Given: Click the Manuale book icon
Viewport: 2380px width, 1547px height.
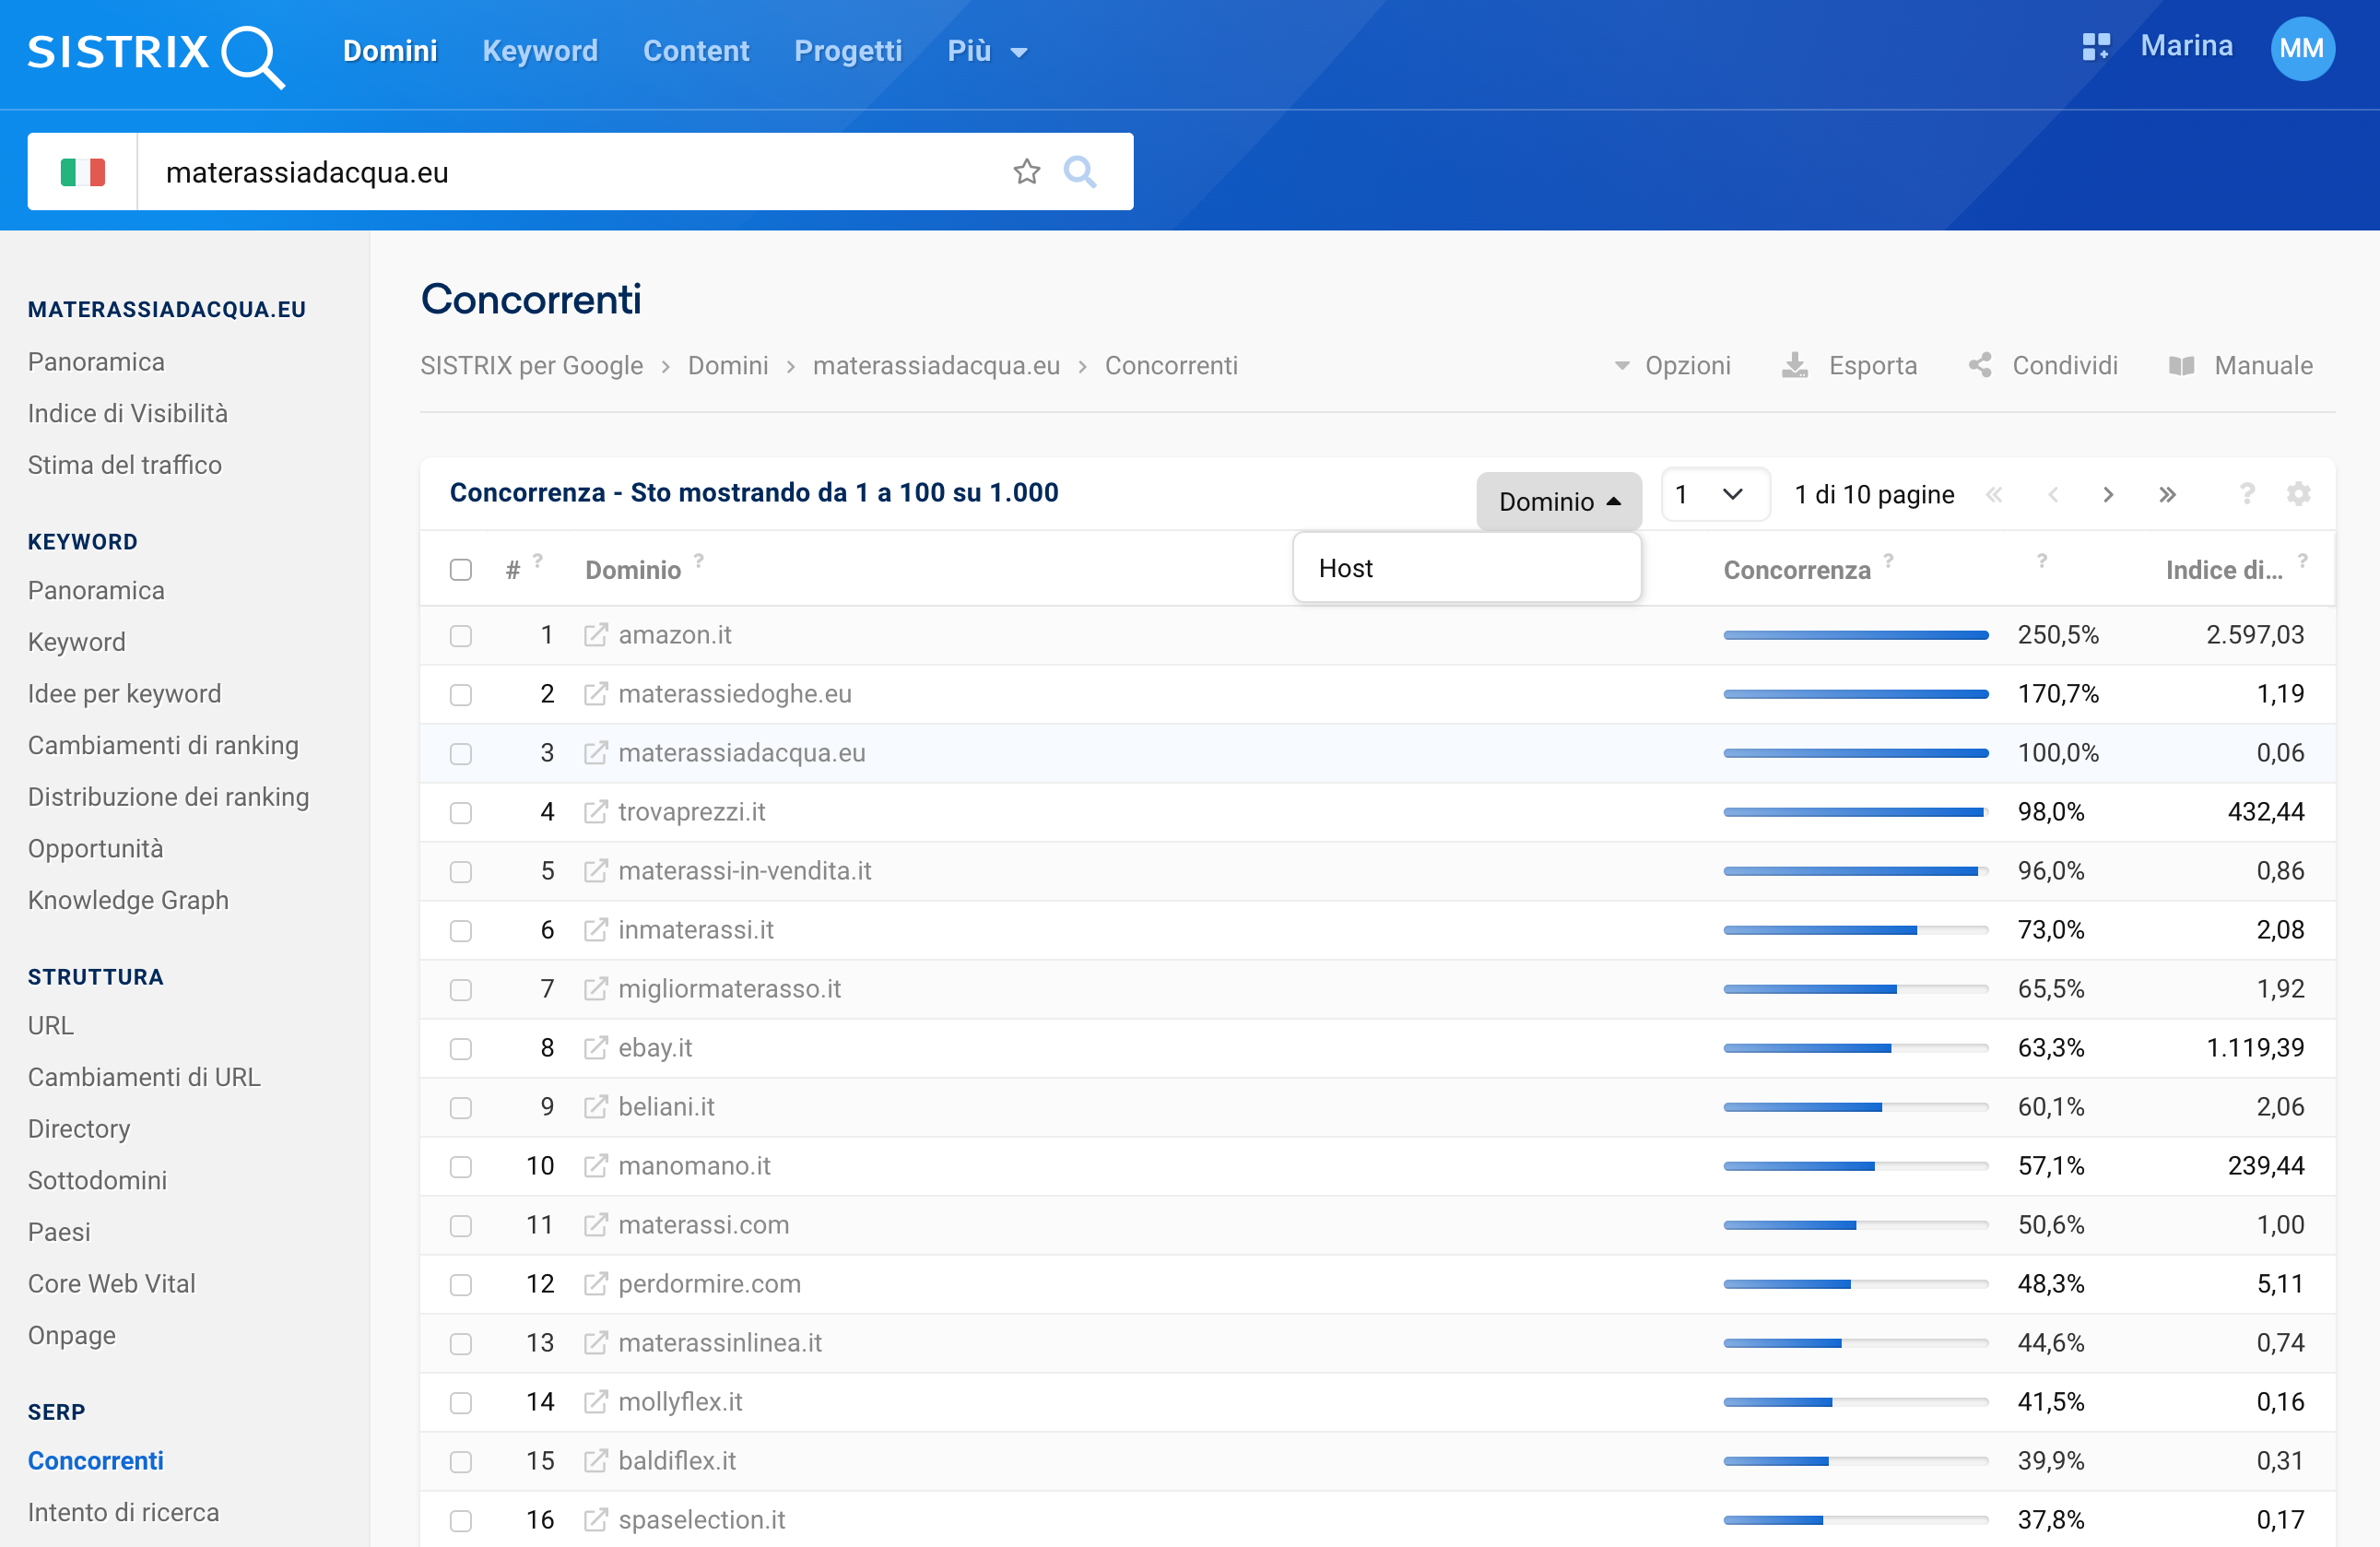Looking at the screenshot, I should (2181, 366).
